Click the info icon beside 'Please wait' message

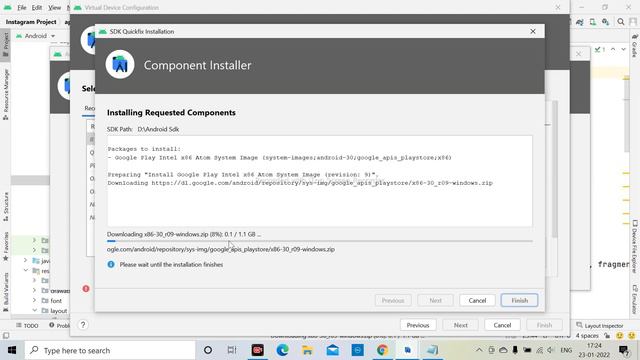click(x=111, y=264)
